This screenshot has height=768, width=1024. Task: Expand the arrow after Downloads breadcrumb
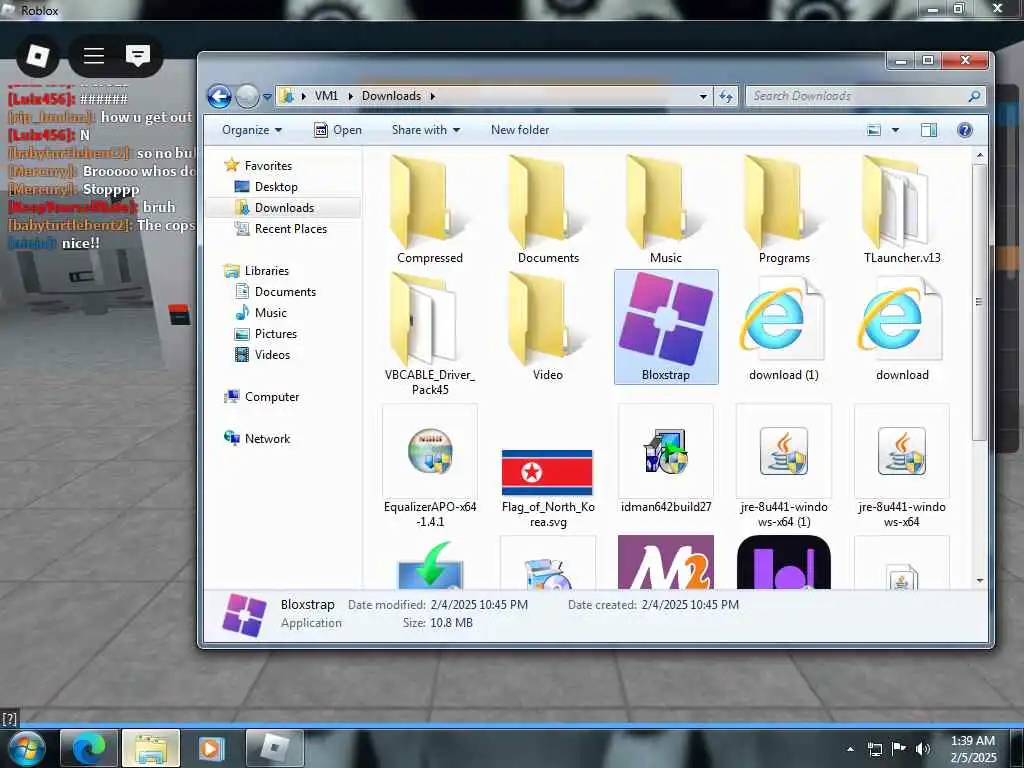[432, 96]
